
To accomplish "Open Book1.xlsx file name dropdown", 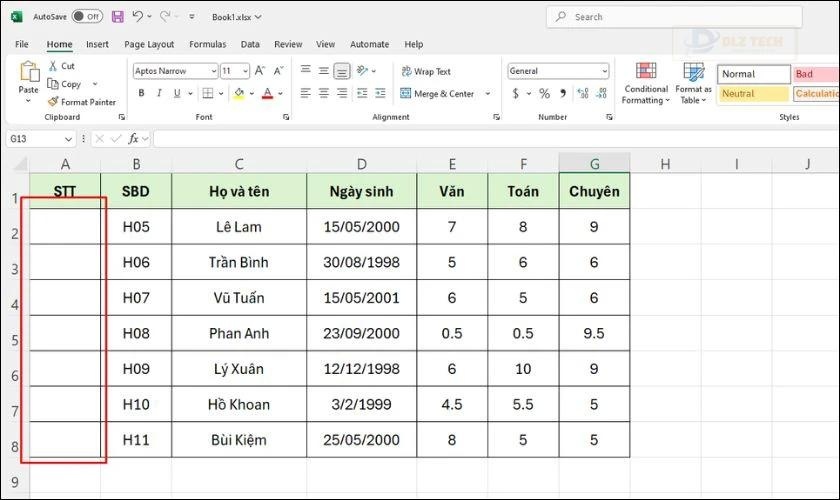I will coord(237,17).
